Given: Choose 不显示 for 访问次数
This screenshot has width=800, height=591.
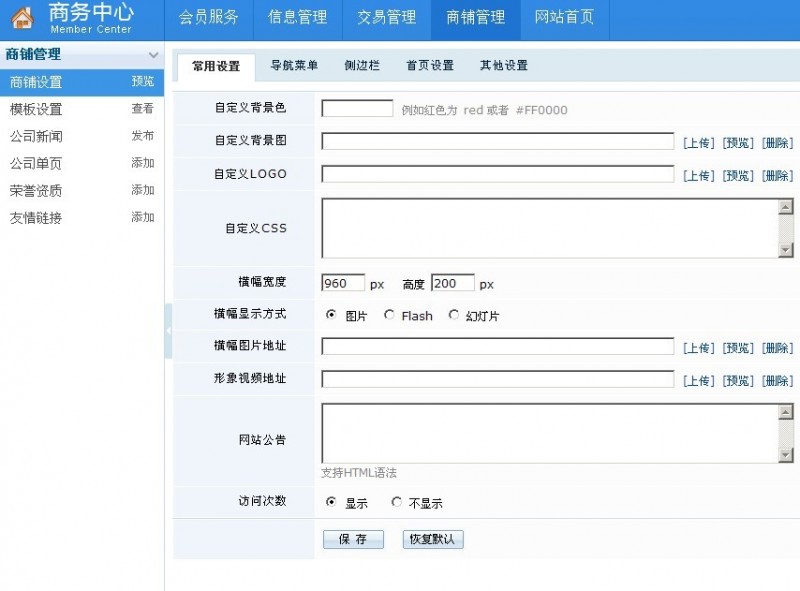Looking at the screenshot, I should tap(397, 502).
